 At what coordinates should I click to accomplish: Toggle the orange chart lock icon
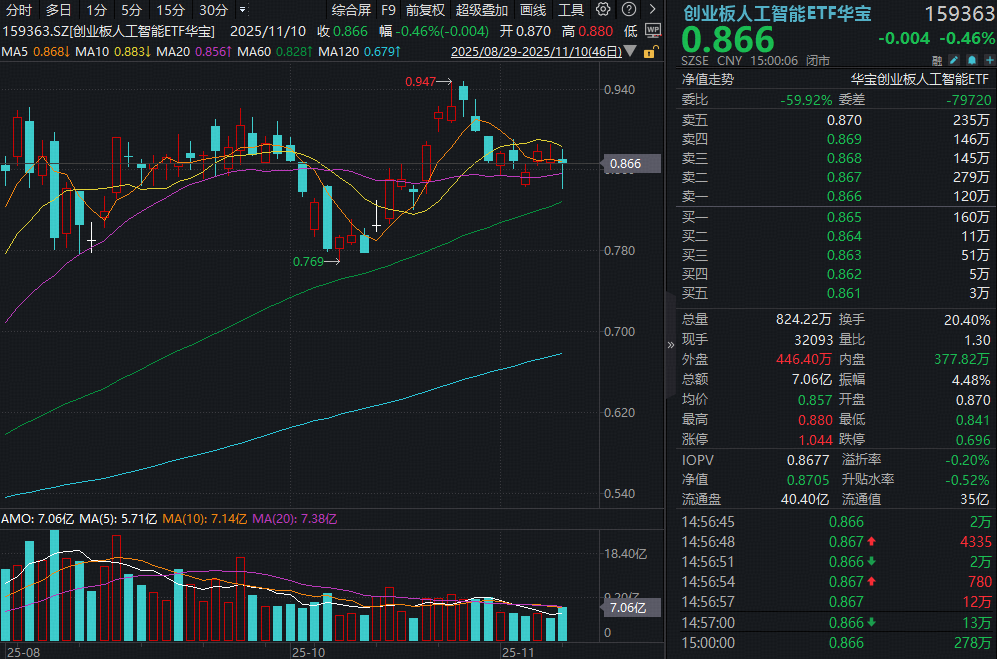pyautogui.click(x=652, y=51)
